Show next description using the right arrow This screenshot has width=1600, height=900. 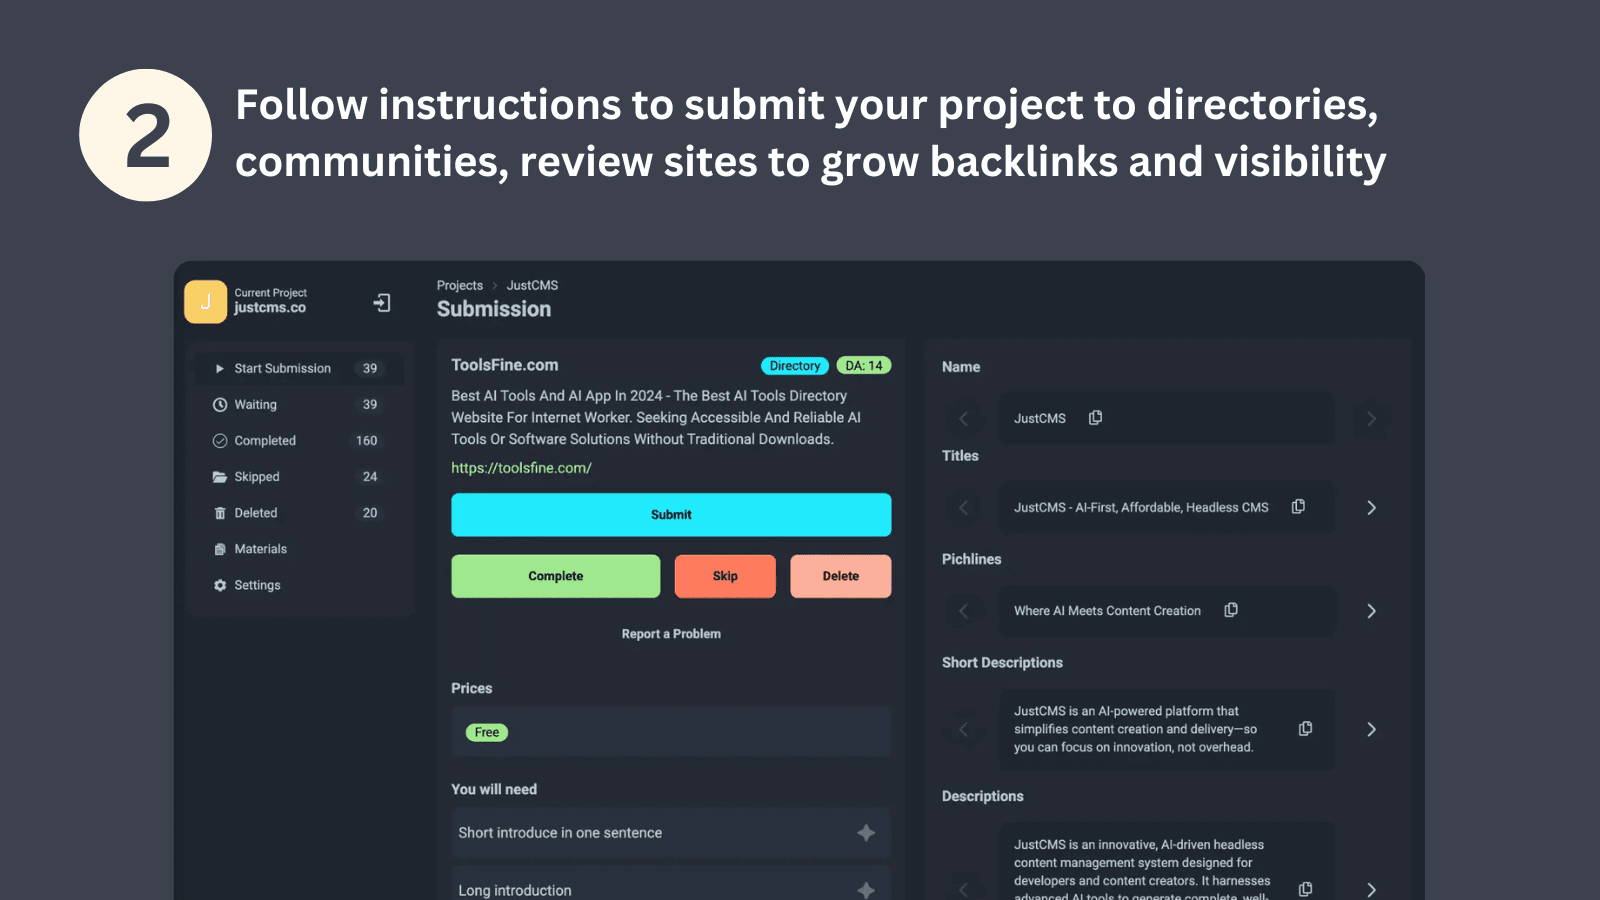[x=1371, y=888]
